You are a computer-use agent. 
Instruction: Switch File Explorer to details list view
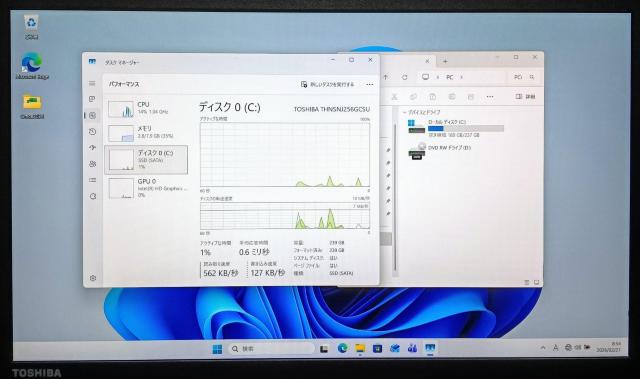tap(527, 282)
